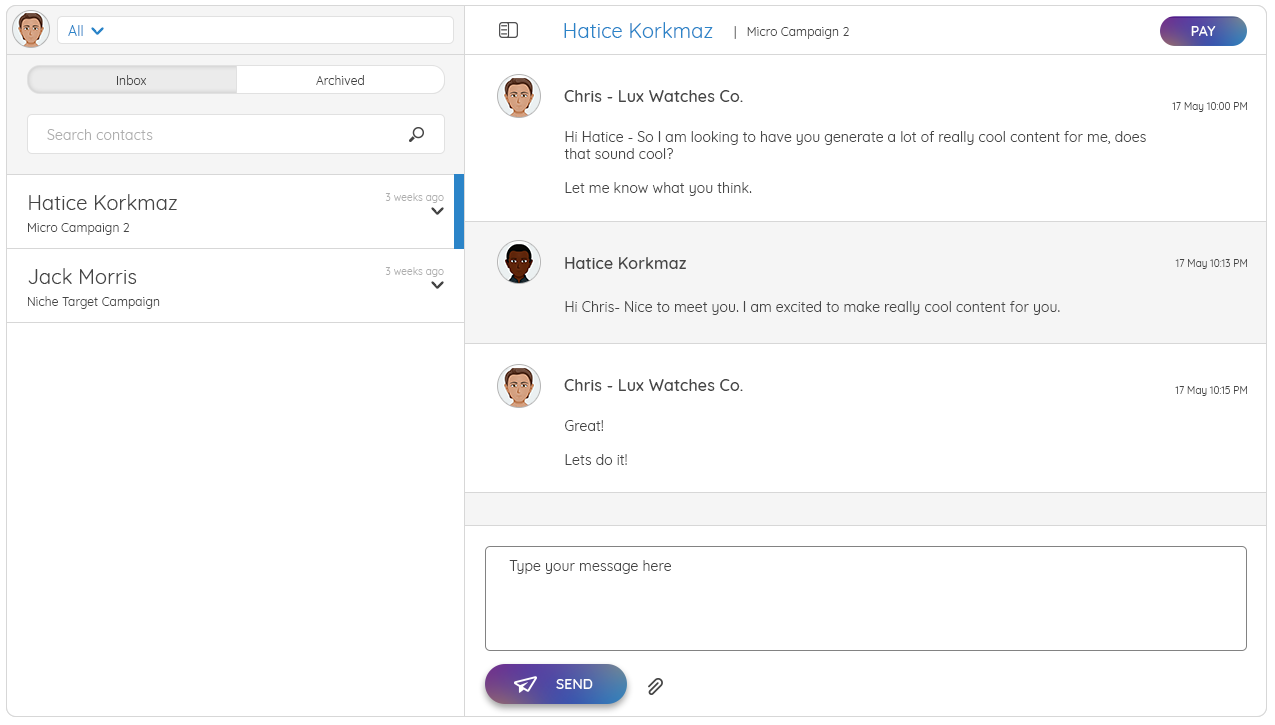The height and width of the screenshot is (725, 1275).
Task: Click the SEND button
Action: pyautogui.click(x=556, y=684)
